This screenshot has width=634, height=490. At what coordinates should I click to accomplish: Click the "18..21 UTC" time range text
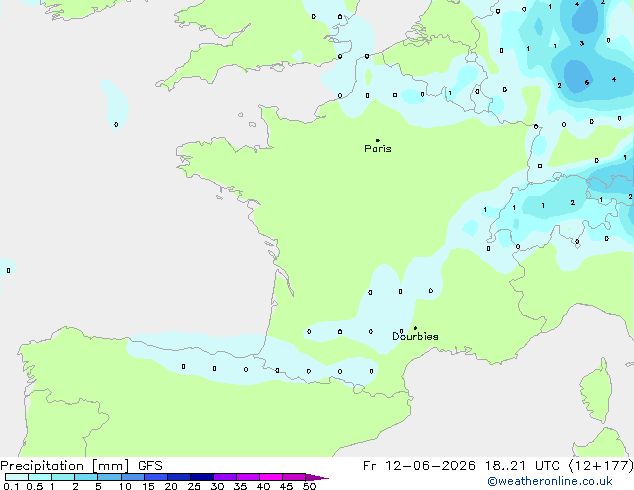[522, 466]
